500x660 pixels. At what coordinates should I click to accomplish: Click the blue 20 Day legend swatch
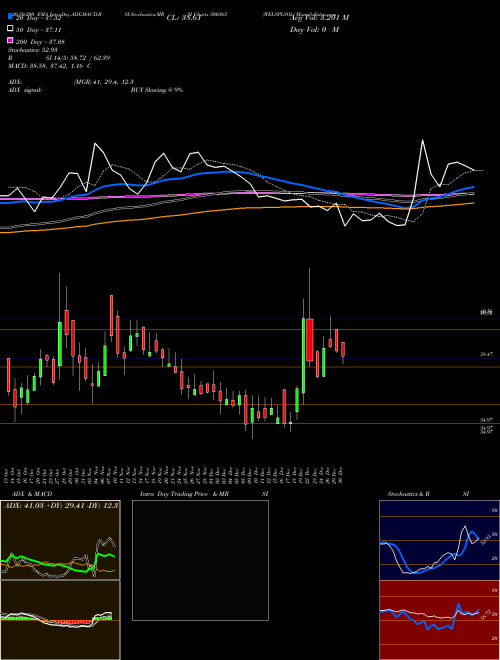[x=11, y=17]
